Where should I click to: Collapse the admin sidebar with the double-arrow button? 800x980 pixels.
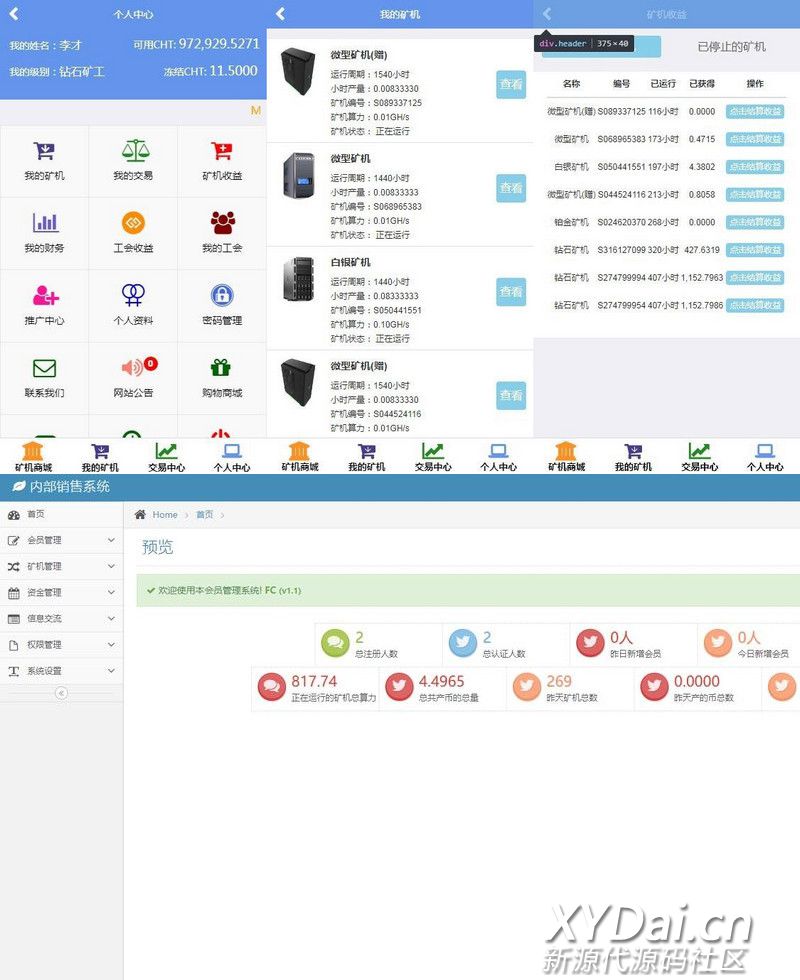[61, 693]
